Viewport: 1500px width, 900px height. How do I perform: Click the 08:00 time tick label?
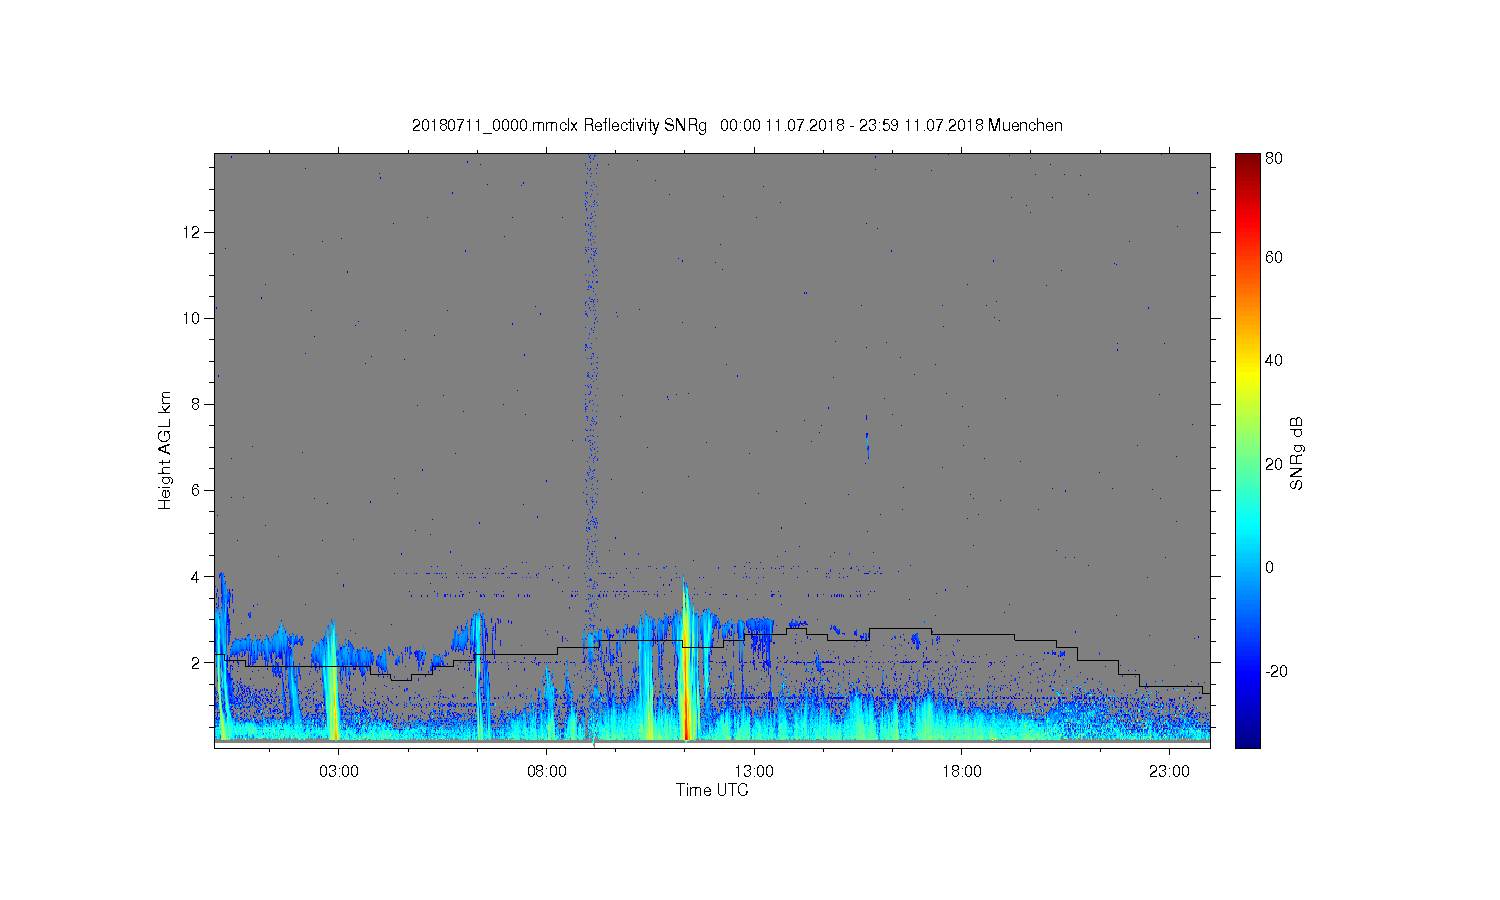pyautogui.click(x=547, y=772)
